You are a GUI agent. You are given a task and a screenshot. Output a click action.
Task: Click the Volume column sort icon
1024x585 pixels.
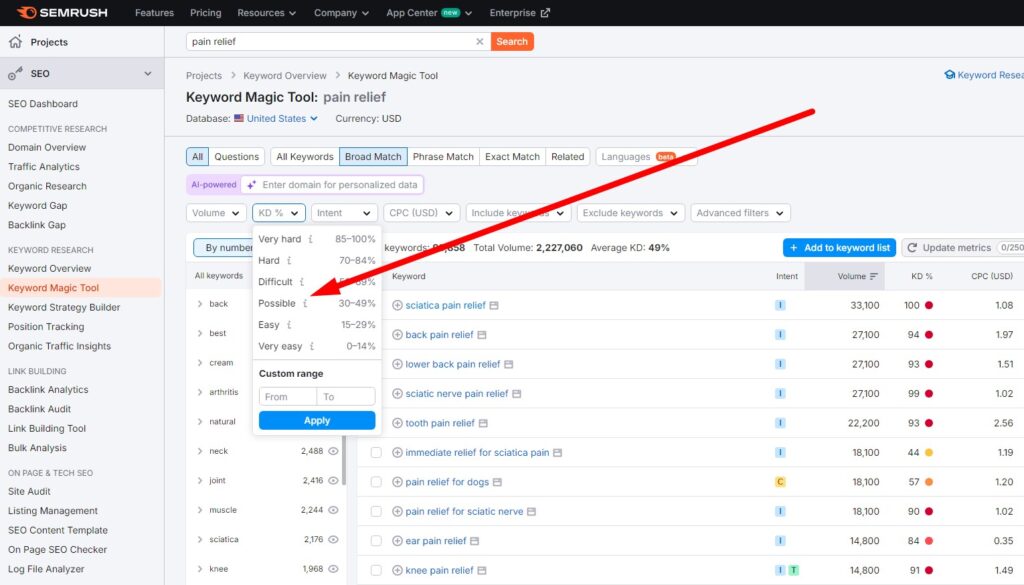874,276
